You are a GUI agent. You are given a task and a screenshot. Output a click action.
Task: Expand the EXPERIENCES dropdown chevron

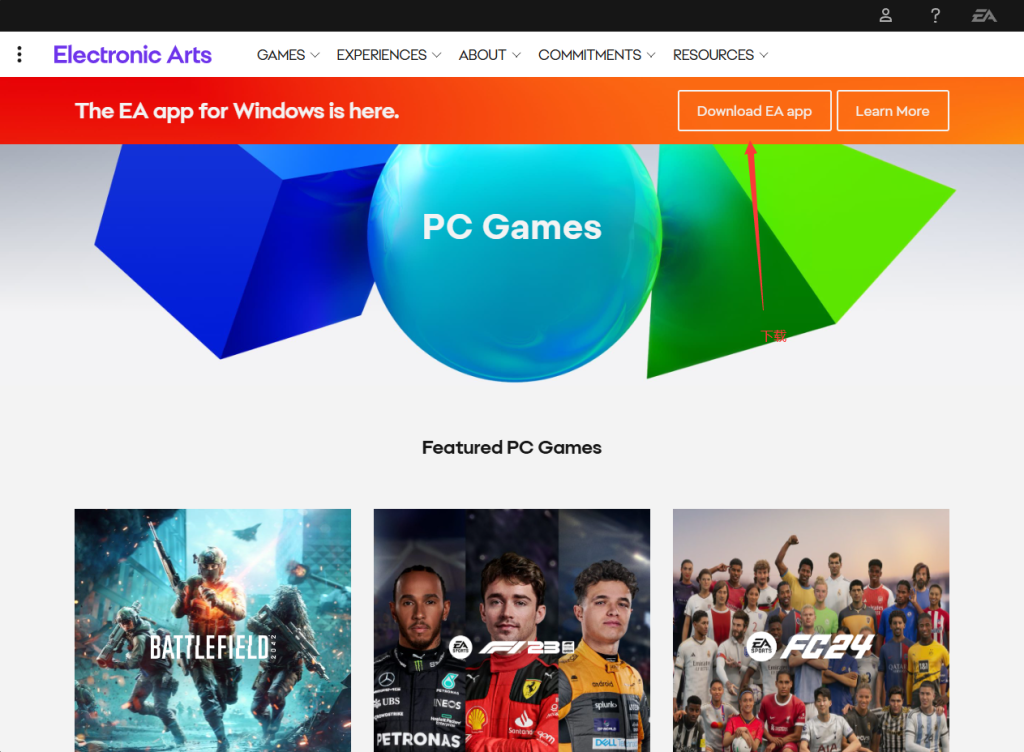[437, 55]
